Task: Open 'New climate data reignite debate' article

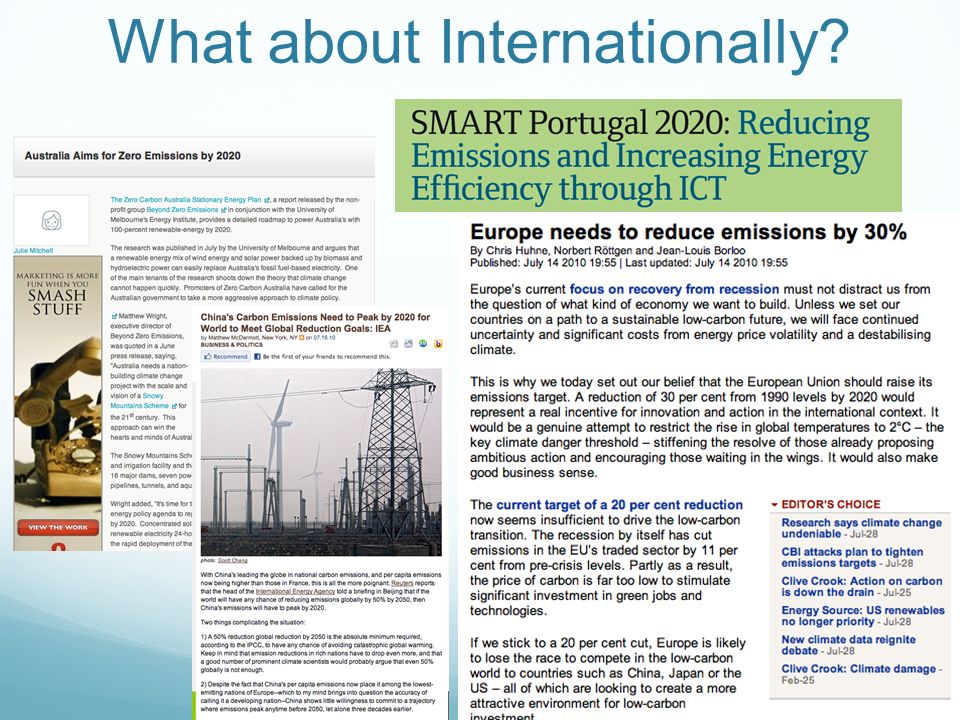Action: (848, 645)
